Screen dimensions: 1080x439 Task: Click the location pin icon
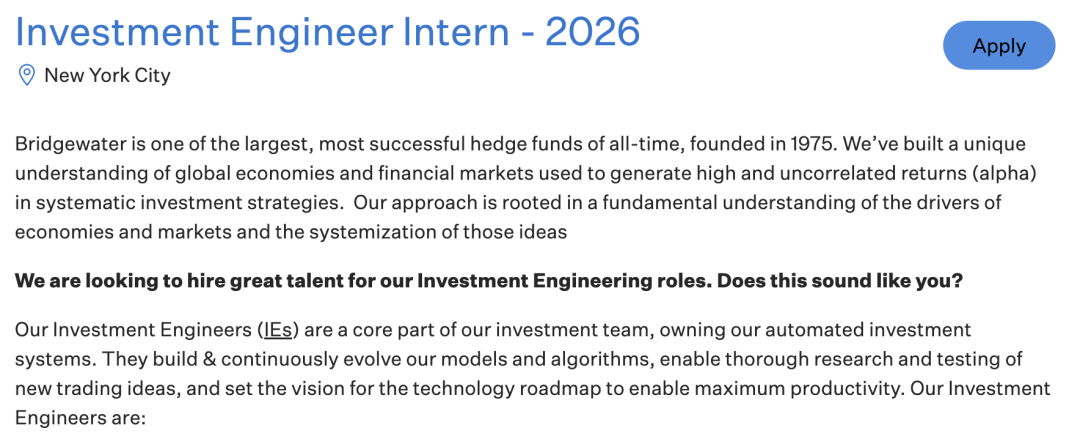point(26,74)
